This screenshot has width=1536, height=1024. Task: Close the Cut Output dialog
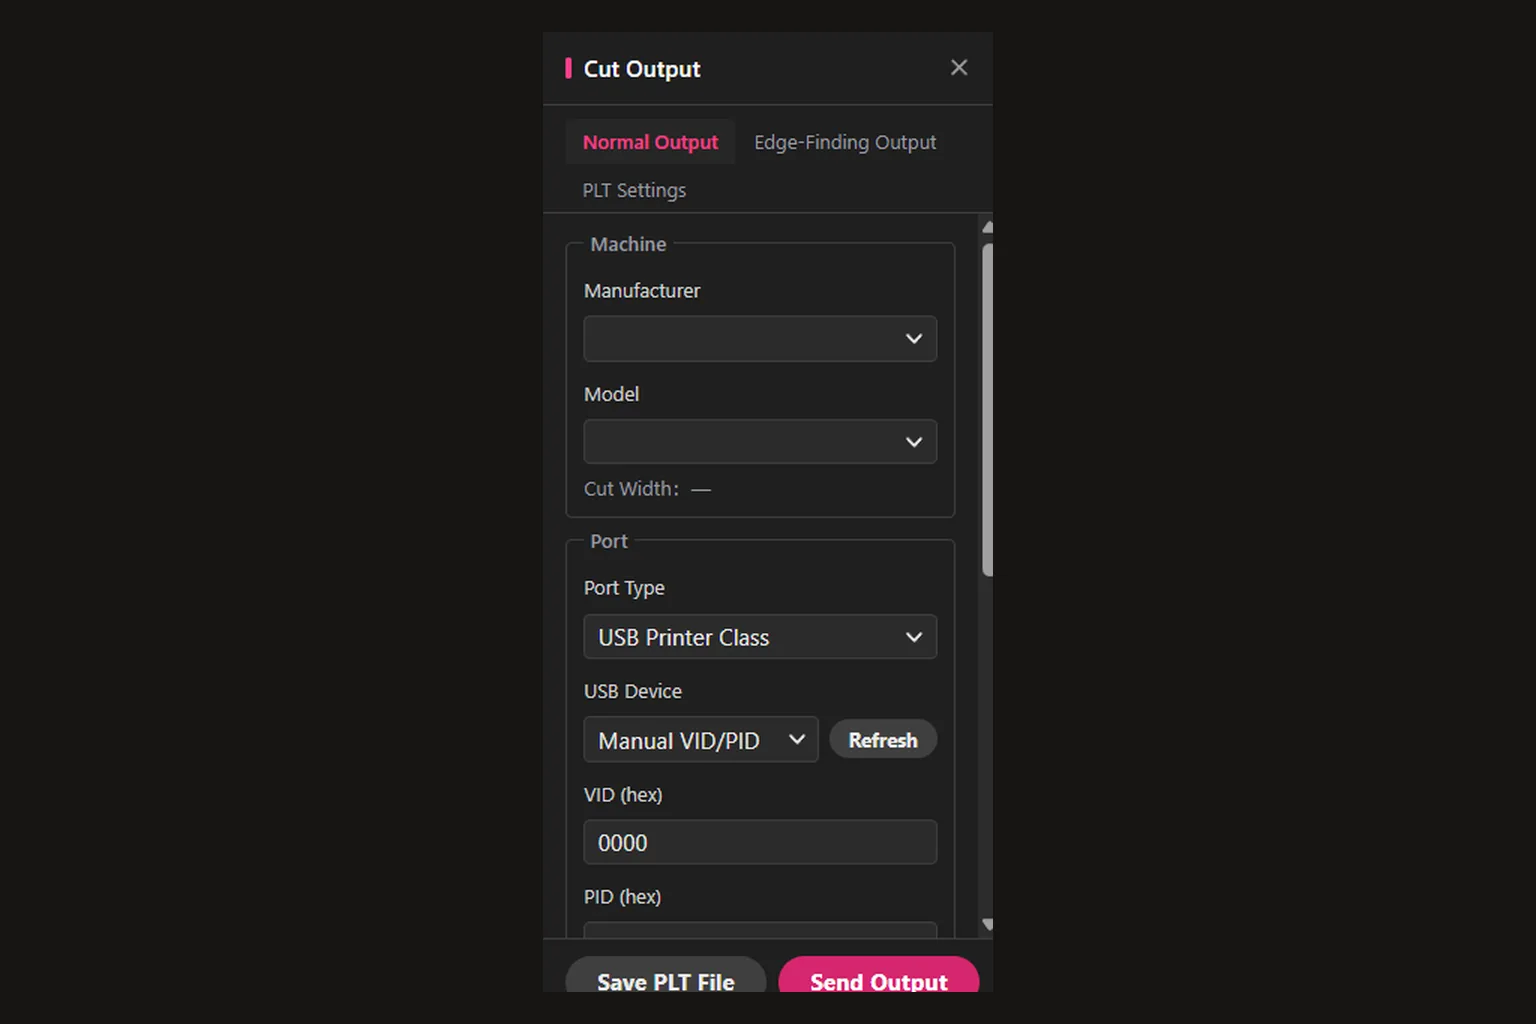click(959, 67)
